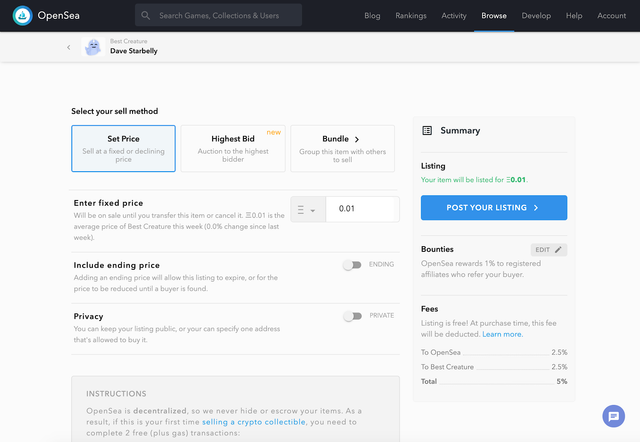Click the arrow on Post Your Listing
This screenshot has height=442, width=640.
click(536, 208)
